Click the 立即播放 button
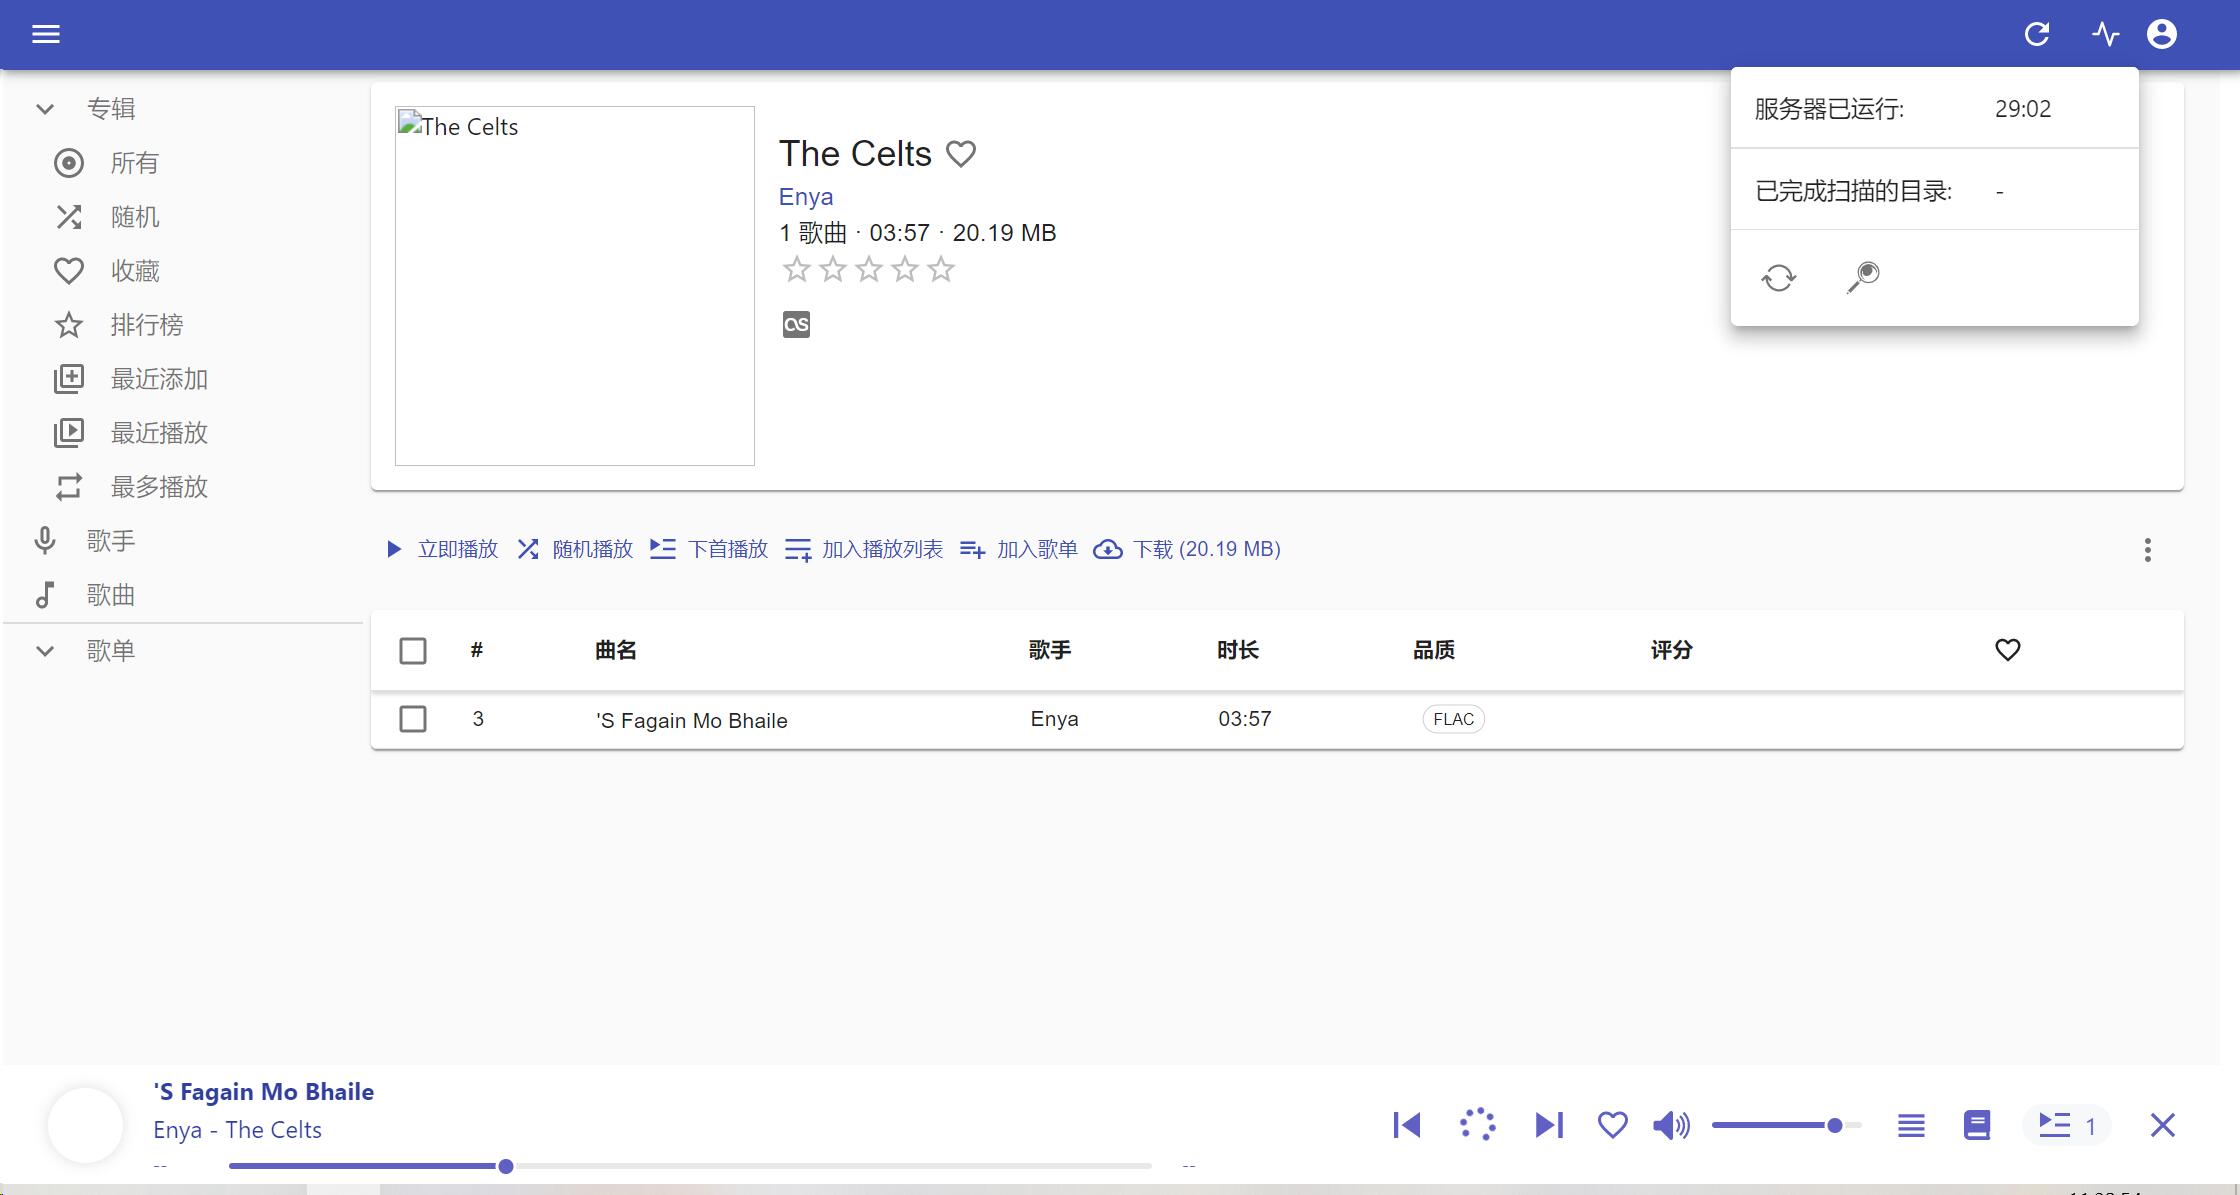Screen dimensions: 2240x1195 click(x=442, y=549)
